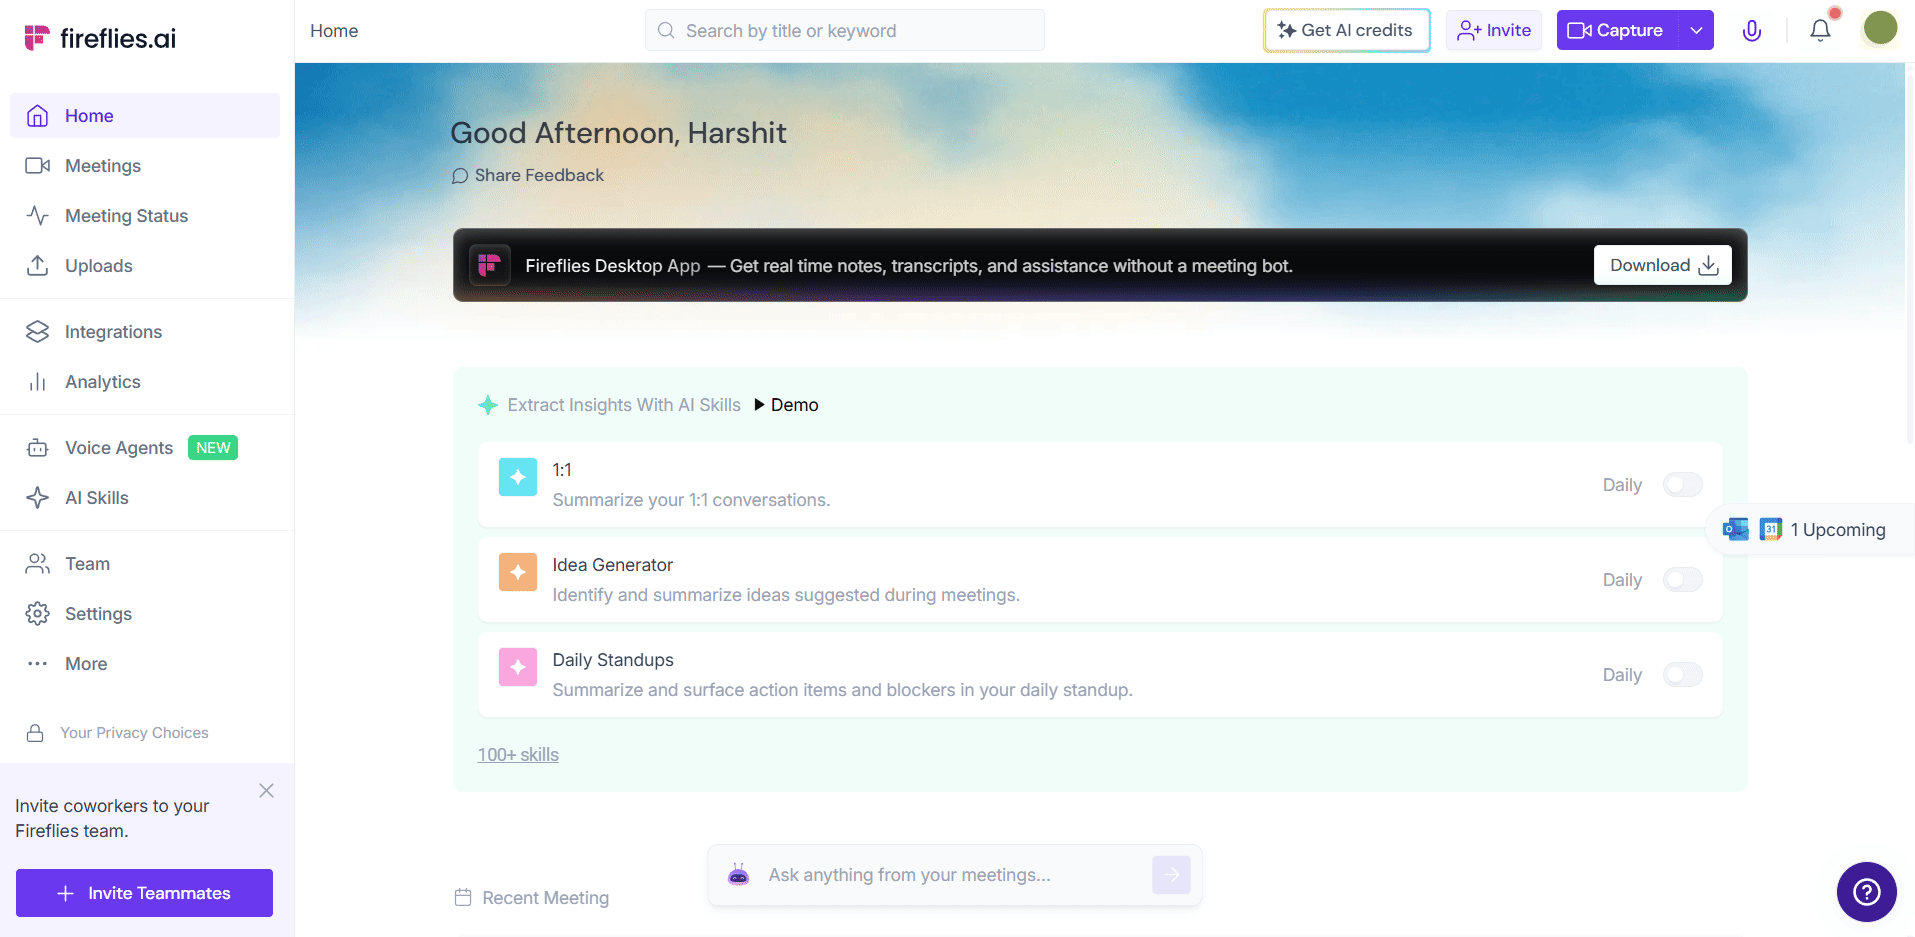Send the AskFred query arrow
This screenshot has width=1915, height=937.
pyautogui.click(x=1171, y=875)
